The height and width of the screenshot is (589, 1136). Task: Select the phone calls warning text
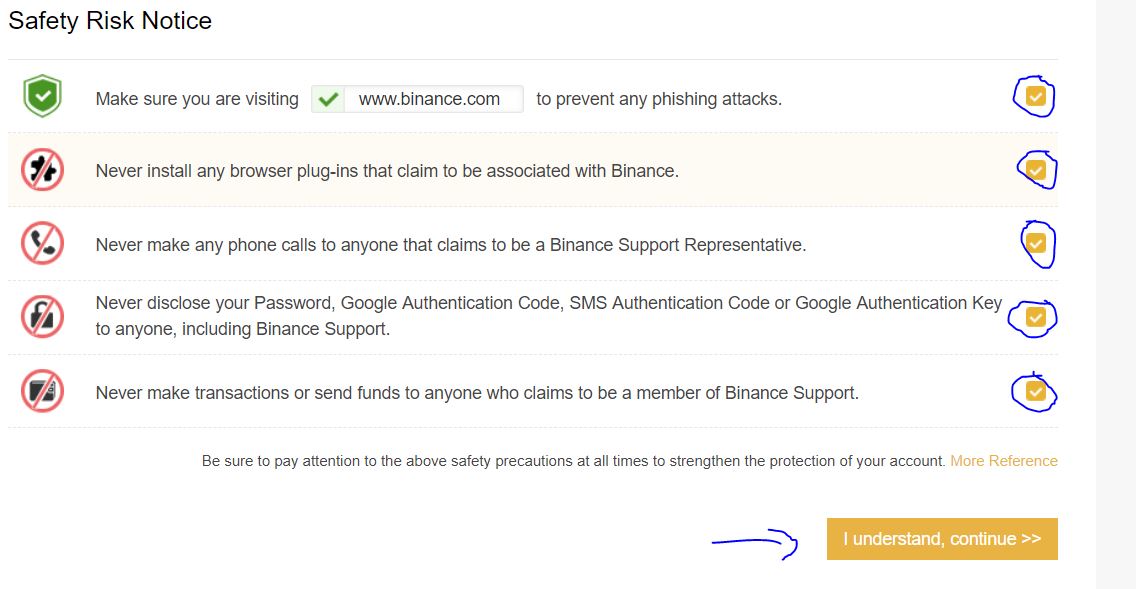click(451, 245)
